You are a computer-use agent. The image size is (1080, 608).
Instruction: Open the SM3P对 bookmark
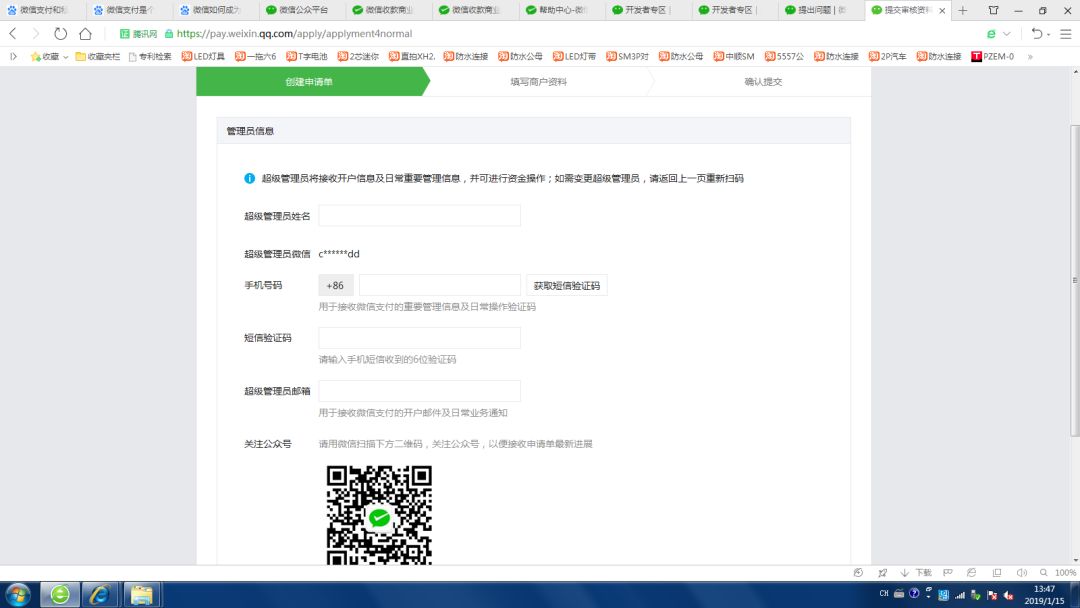(627, 56)
